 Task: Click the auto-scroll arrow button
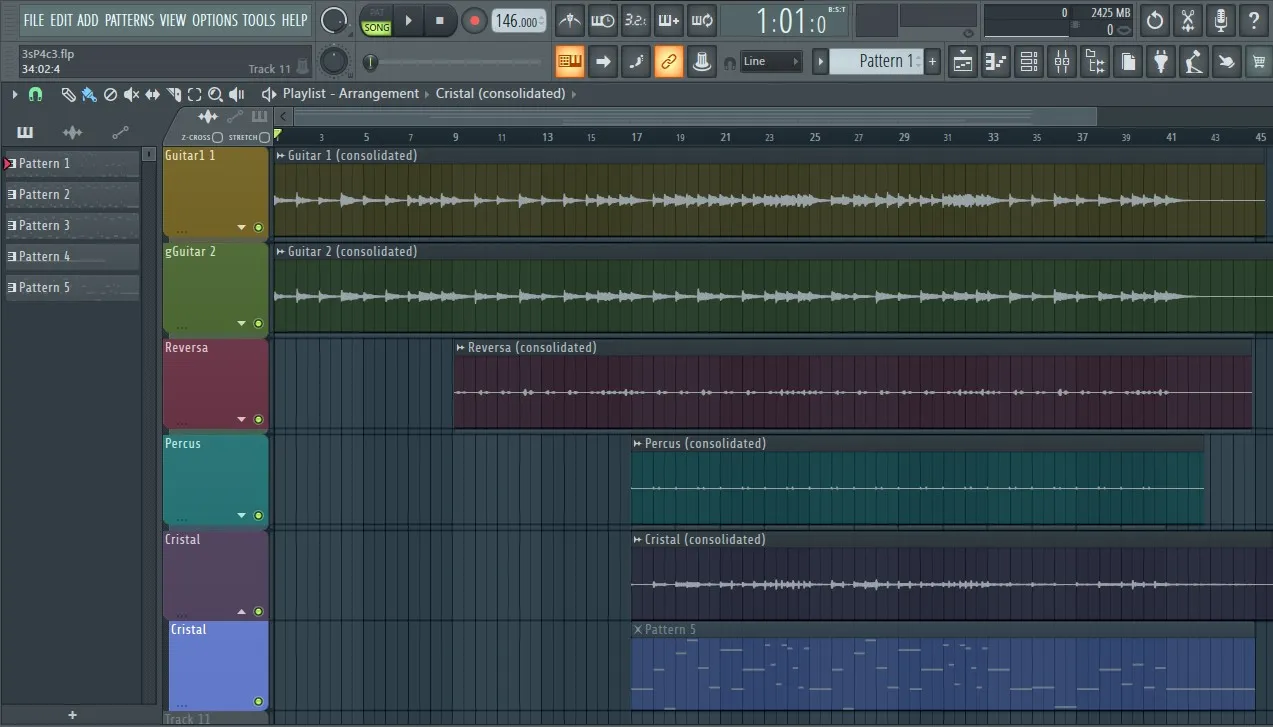tap(603, 61)
